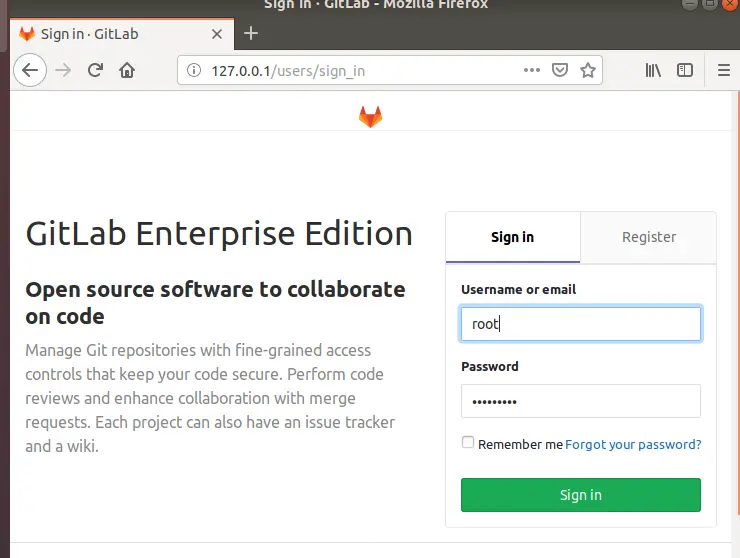
Task: Show site information icon in address bar
Action: 193,70
